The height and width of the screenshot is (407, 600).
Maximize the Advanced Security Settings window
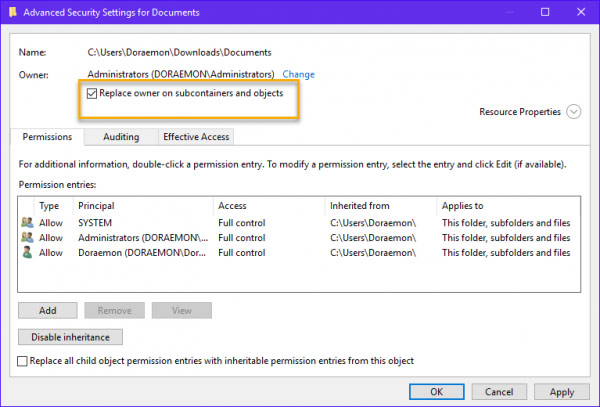click(x=545, y=12)
